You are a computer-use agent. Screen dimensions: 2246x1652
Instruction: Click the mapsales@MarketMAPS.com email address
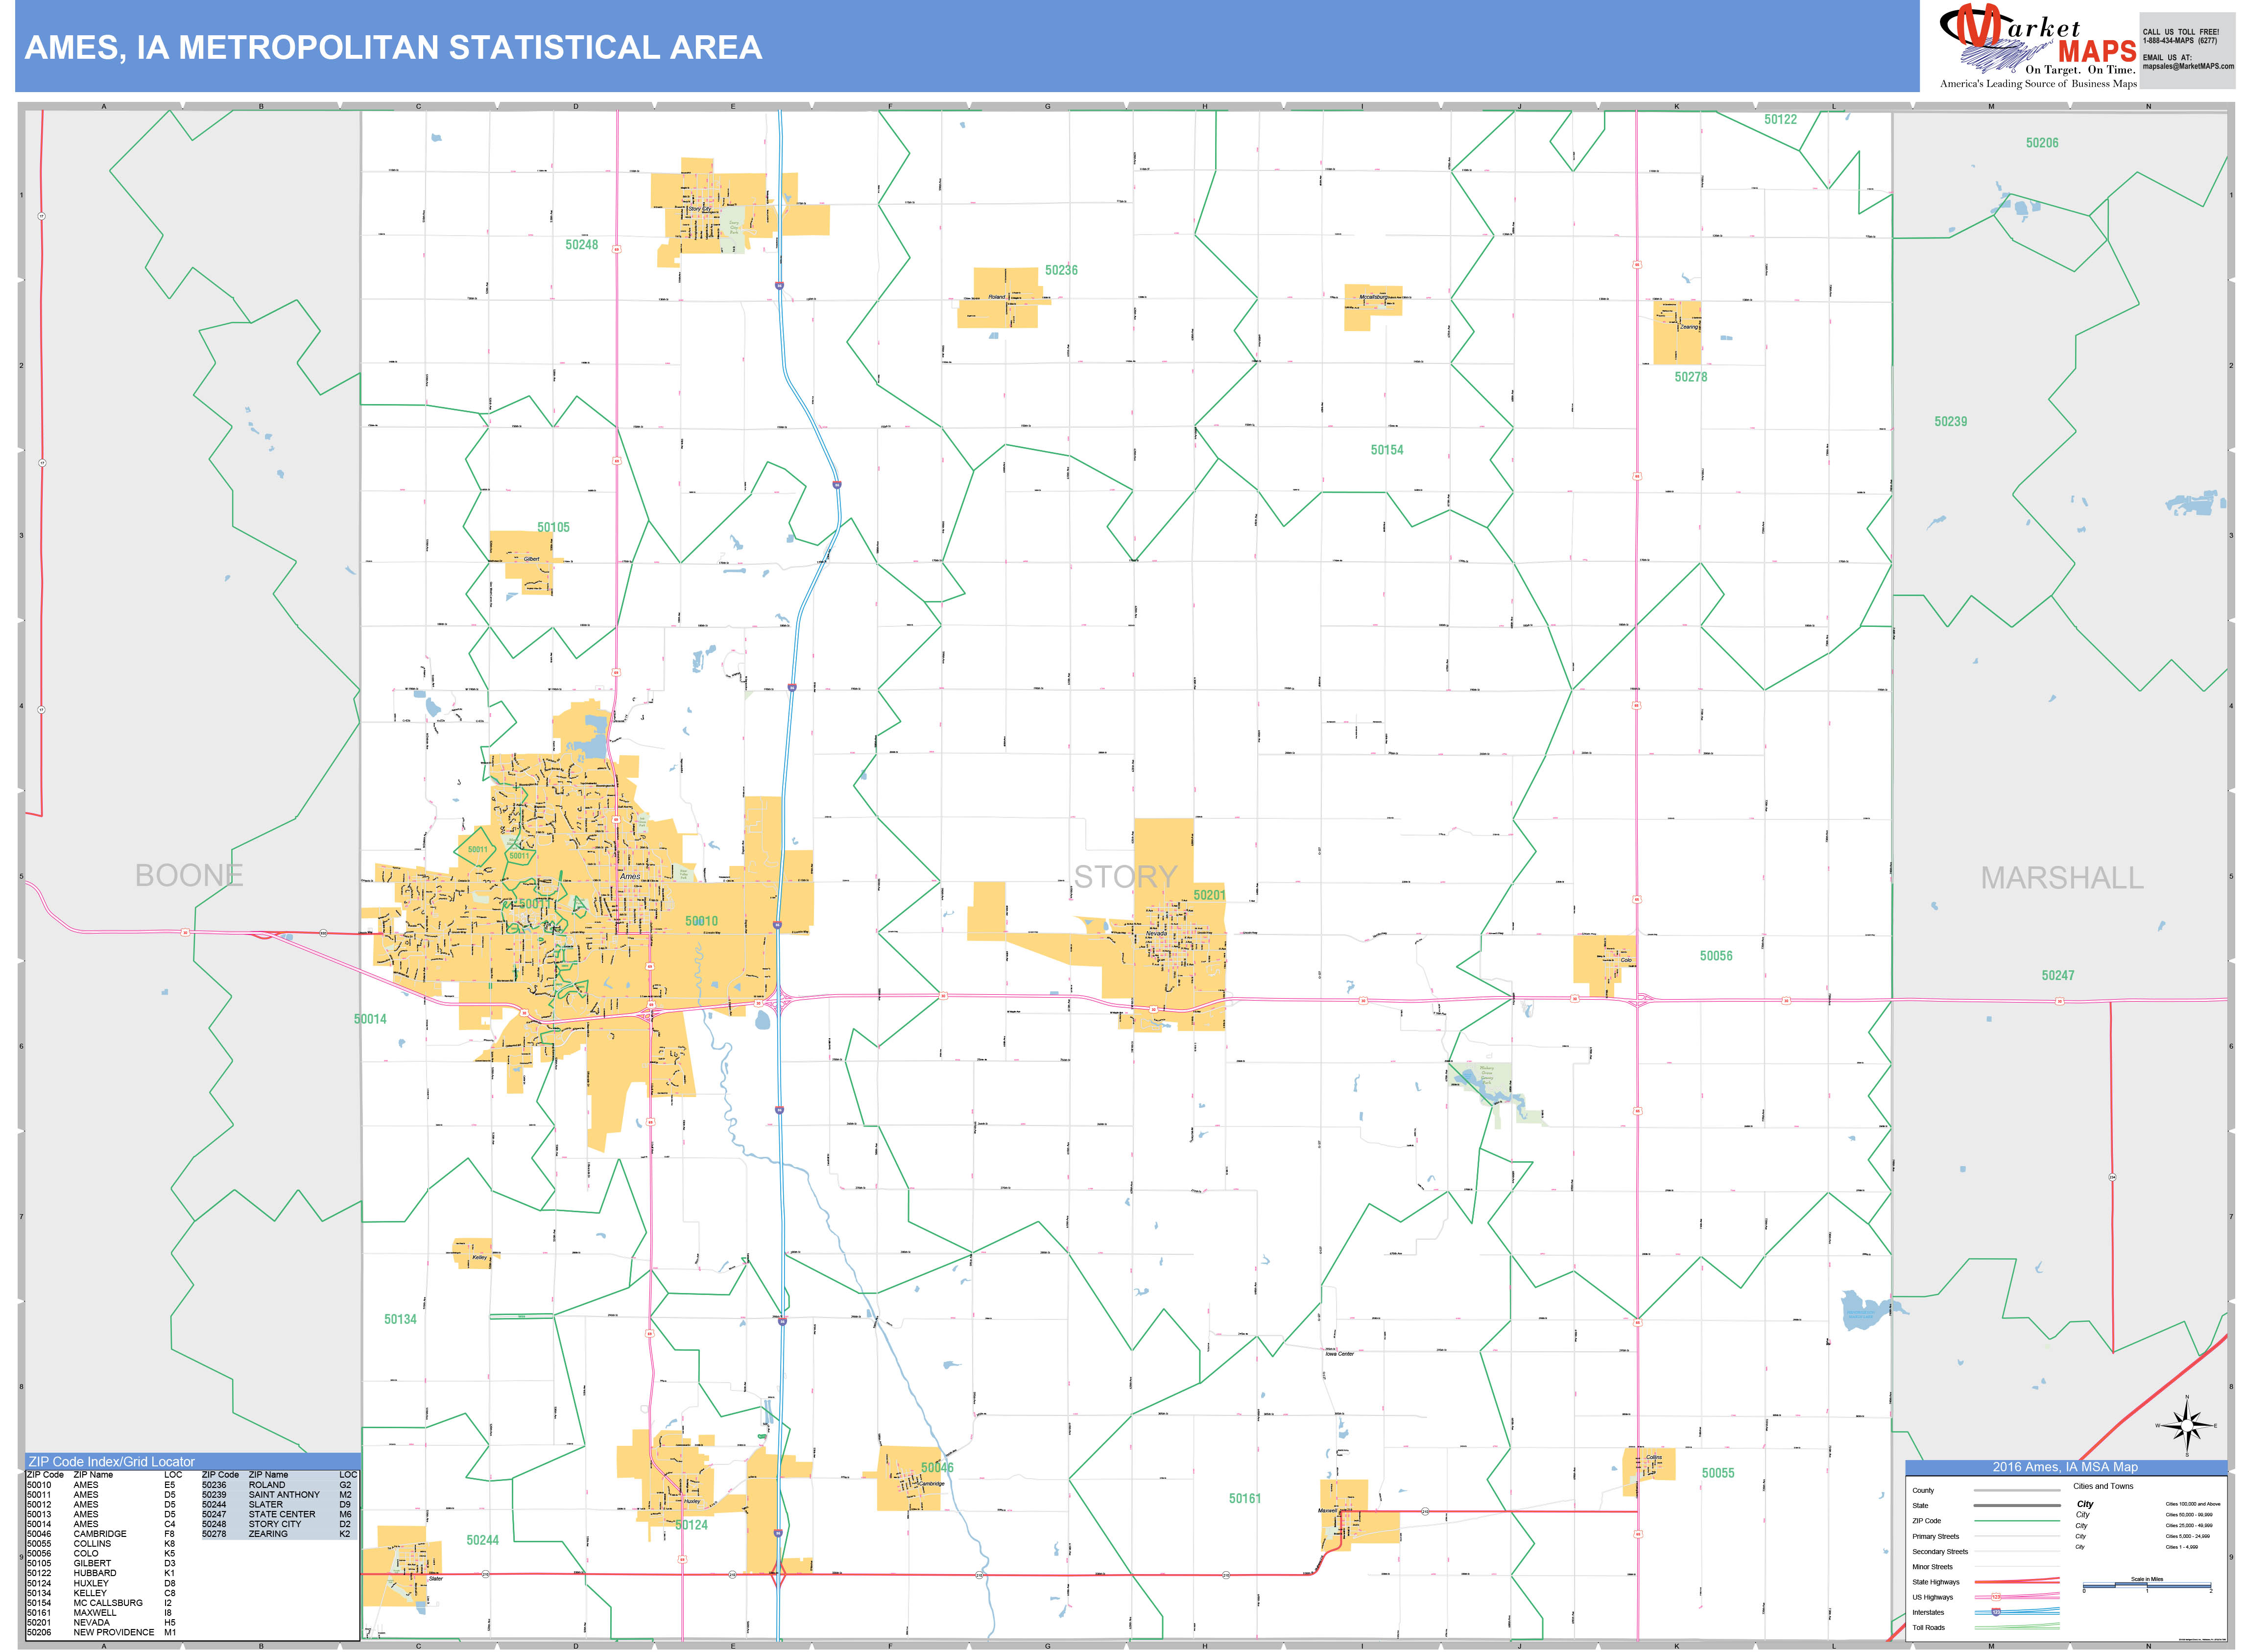[x=2187, y=66]
